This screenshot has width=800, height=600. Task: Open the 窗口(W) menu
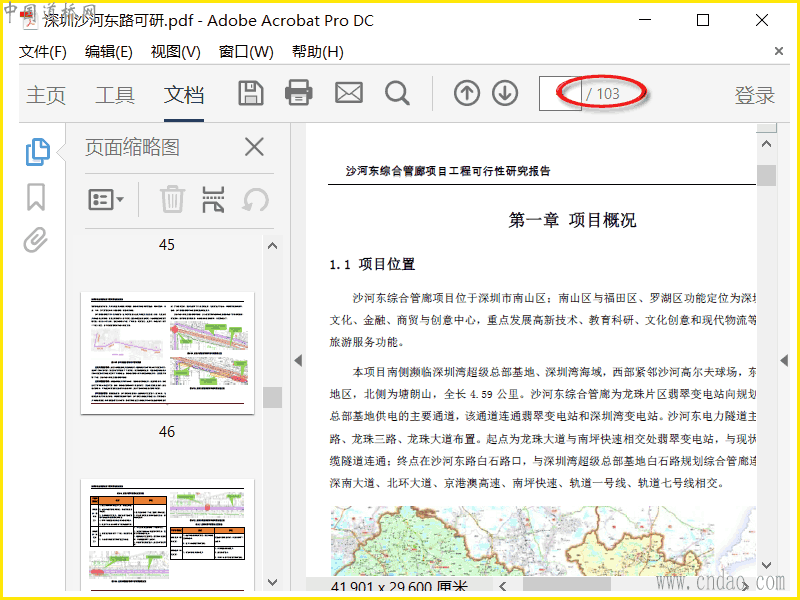(246, 52)
